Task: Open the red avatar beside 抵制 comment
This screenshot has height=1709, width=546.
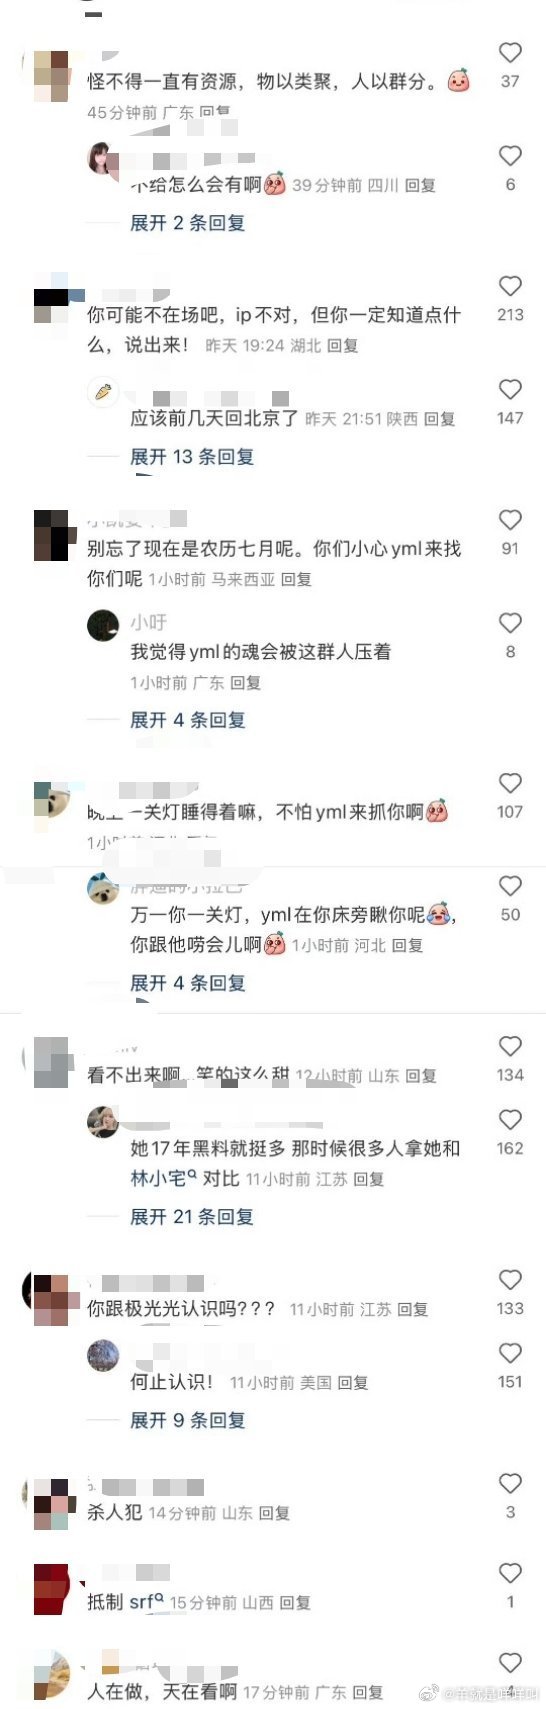Action: (x=52, y=1590)
